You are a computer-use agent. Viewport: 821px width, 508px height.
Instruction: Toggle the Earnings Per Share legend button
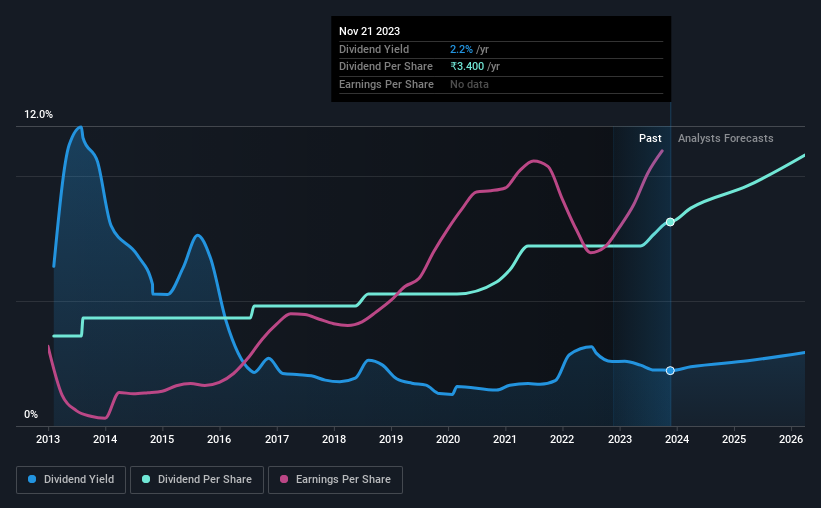335,480
